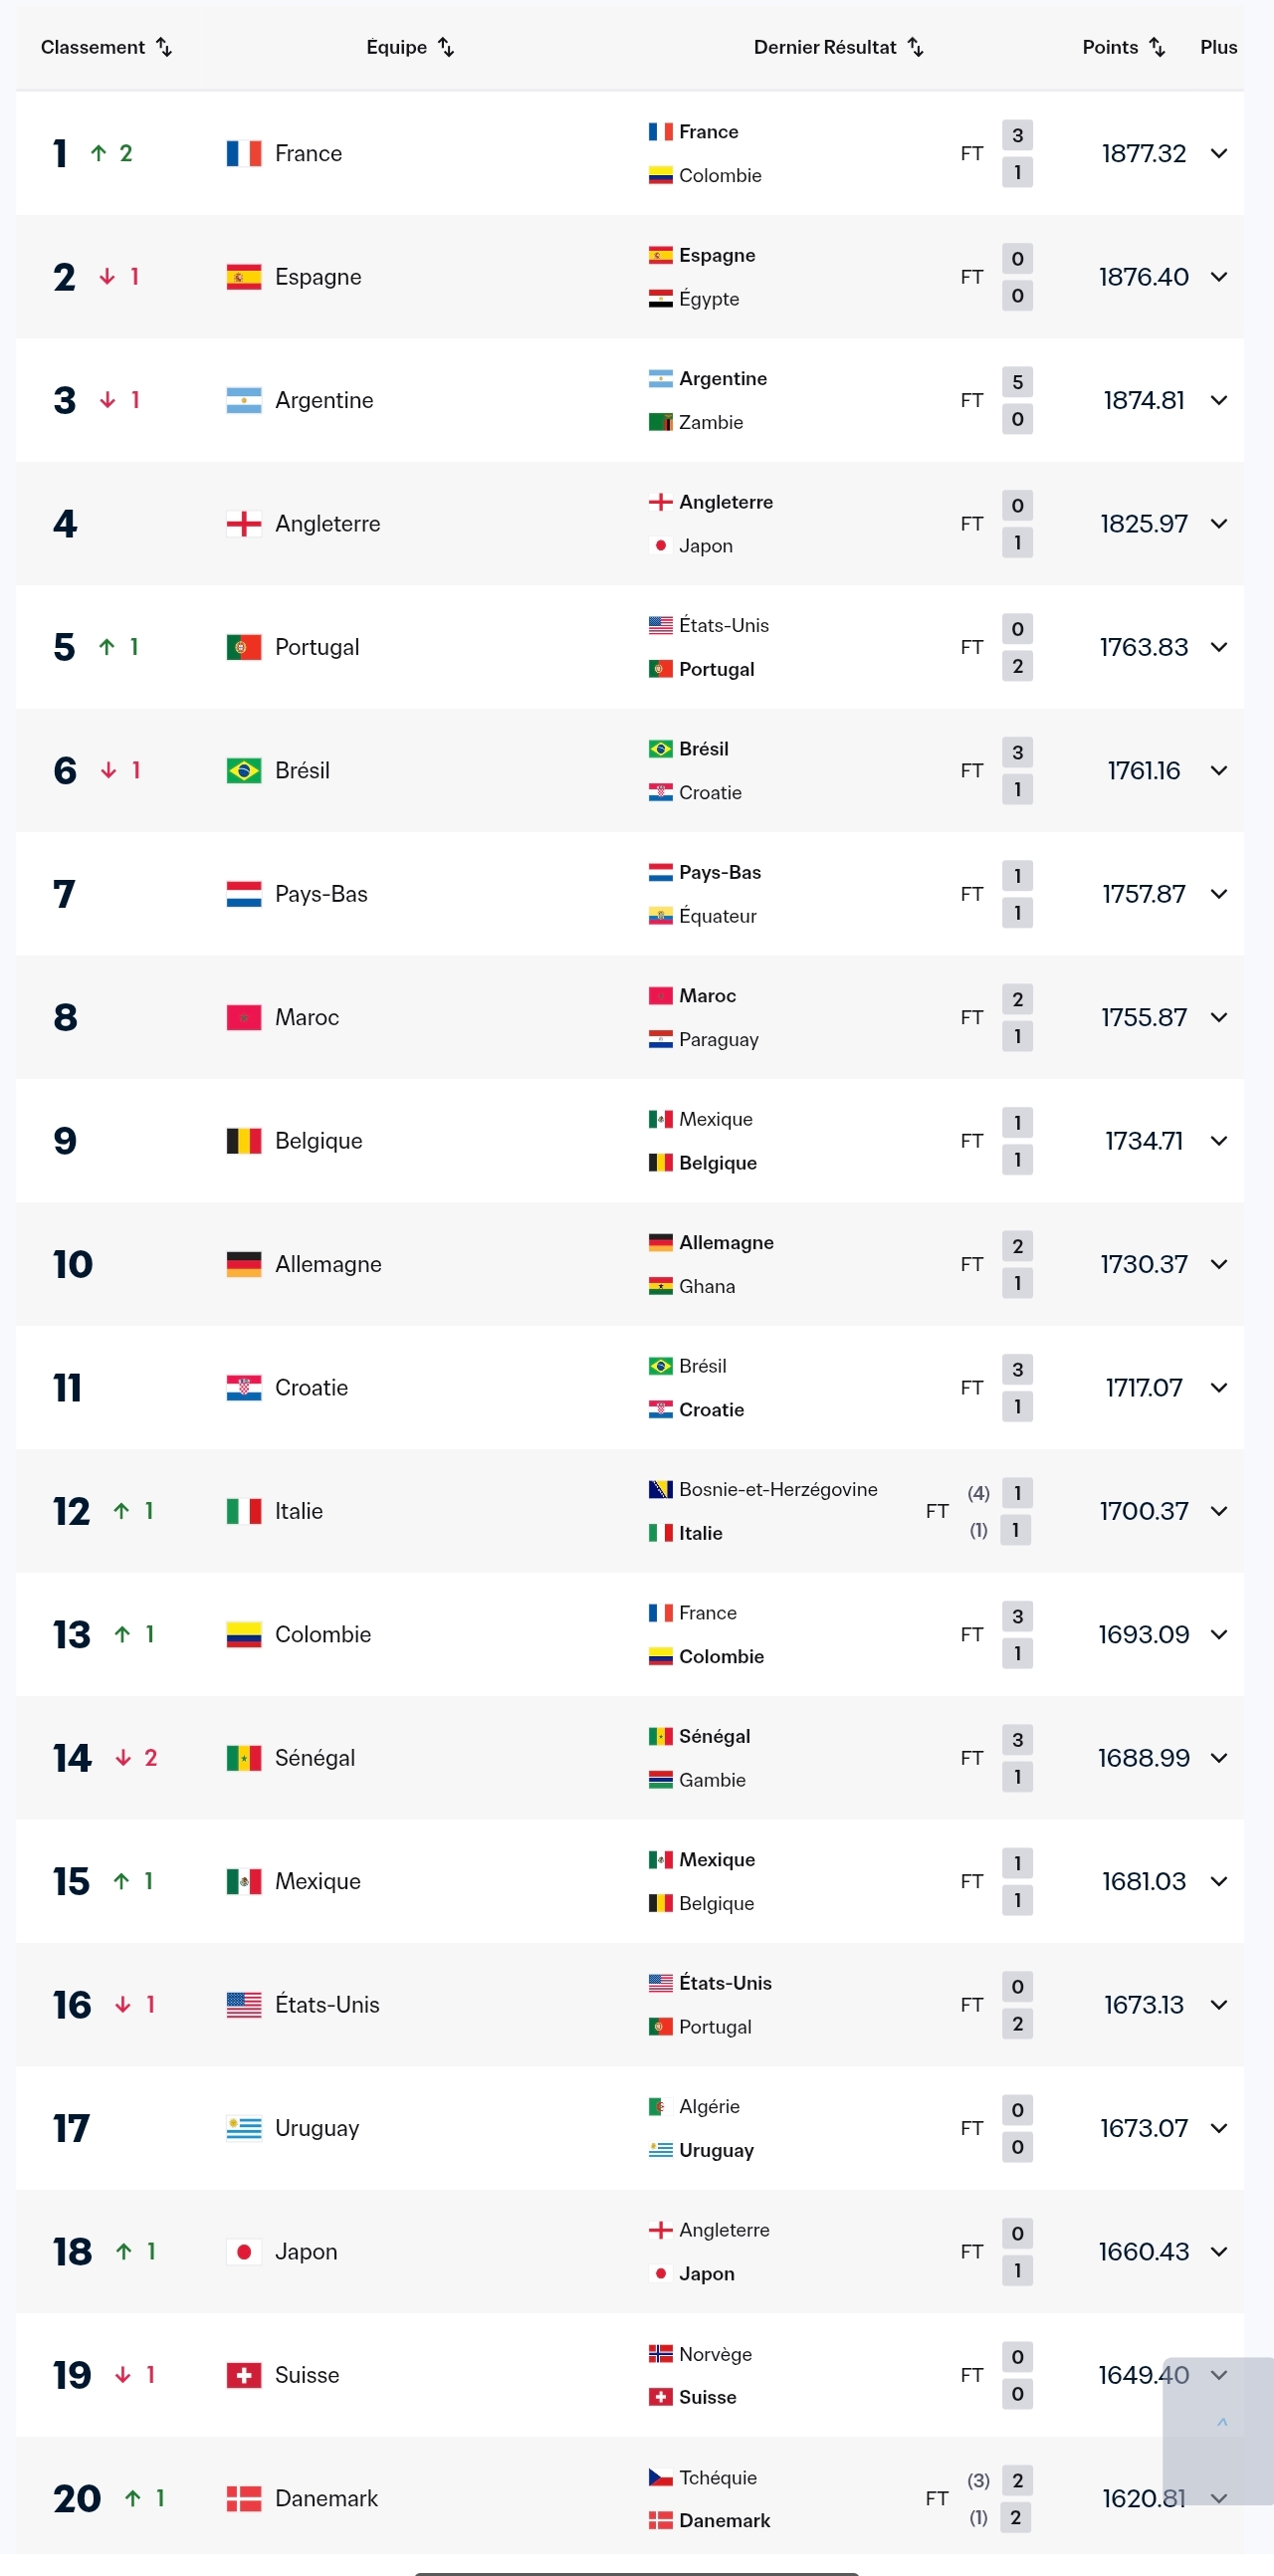Select the Mexique flag icon in row 15
The image size is (1274, 2576).
(x=243, y=1881)
